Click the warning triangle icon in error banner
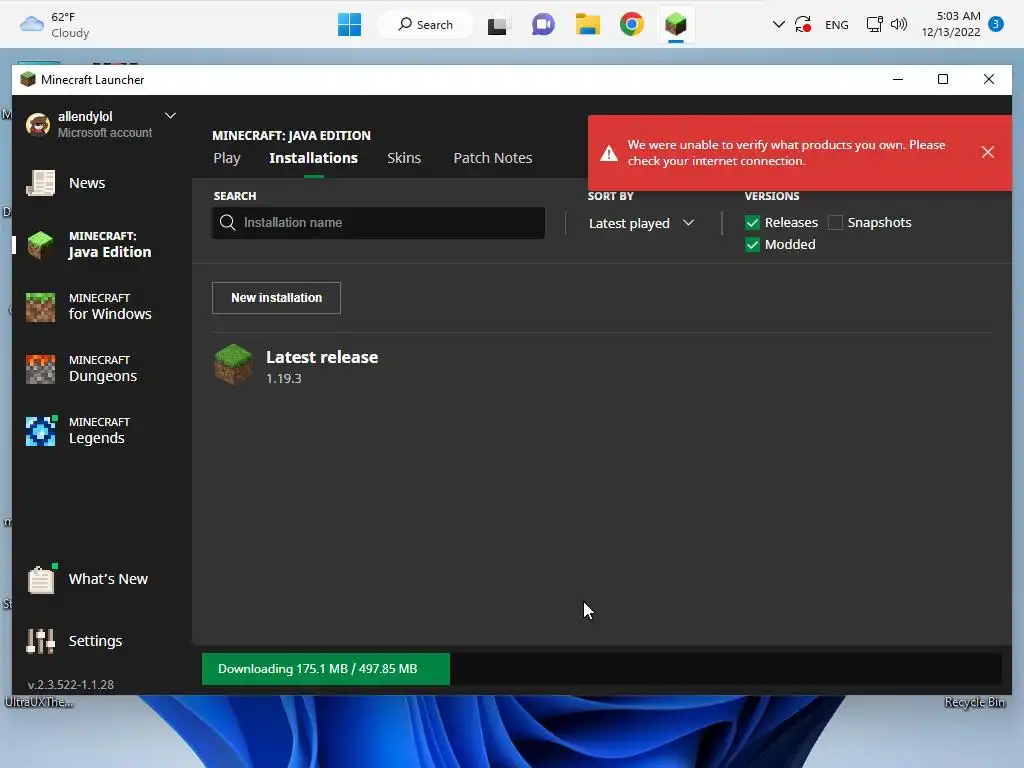Viewport: 1024px width, 768px height. tap(609, 153)
